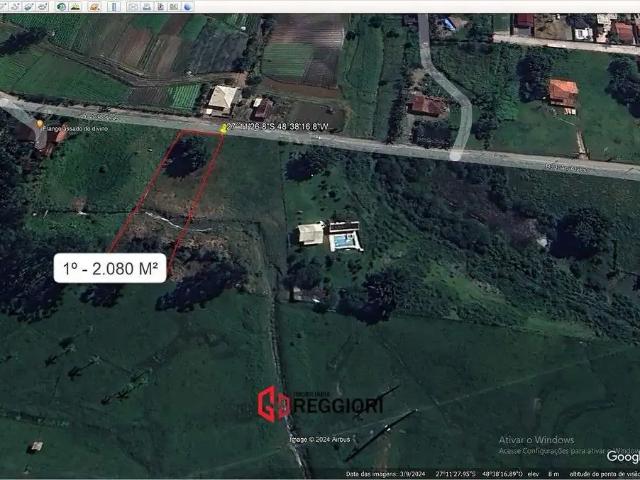
Task: Click longitude 48°38'16.89"O in status bar
Action: [502, 474]
